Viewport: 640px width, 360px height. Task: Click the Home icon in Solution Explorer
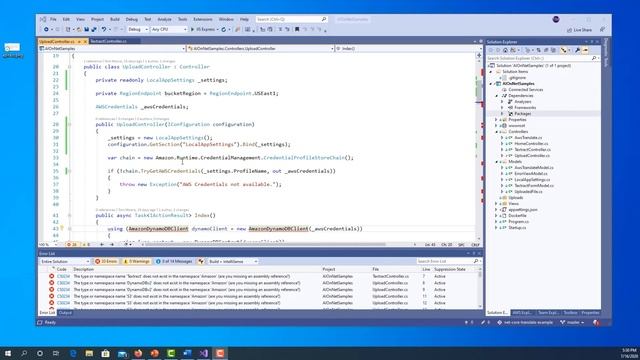(x=505, y=50)
